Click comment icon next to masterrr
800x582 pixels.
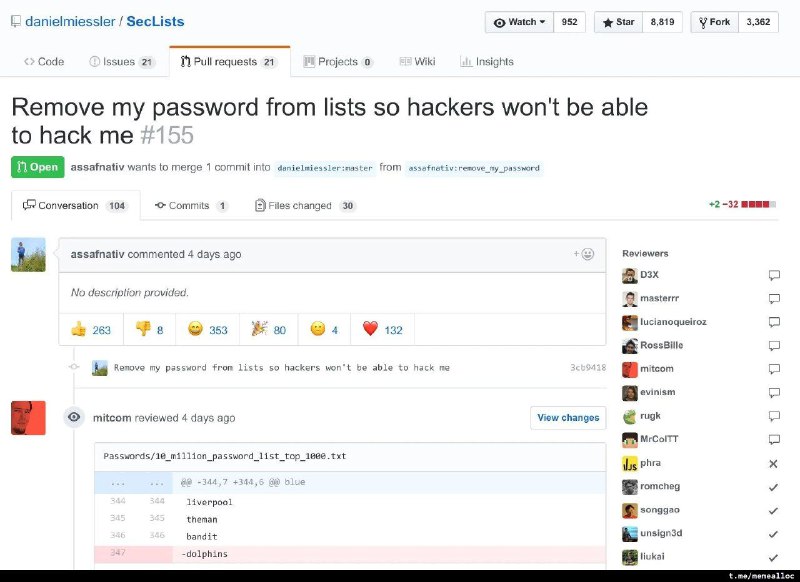tap(774, 299)
